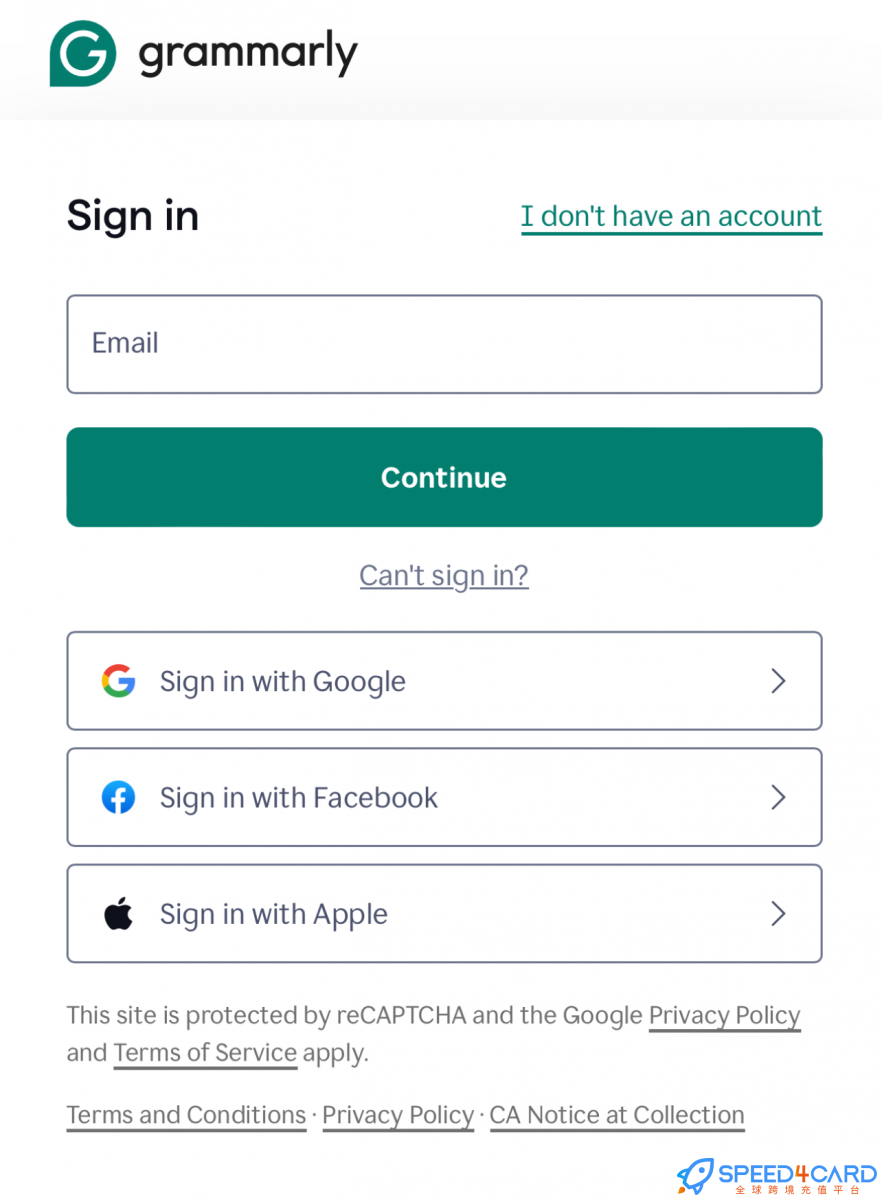Select the Facebook icon on sign-in option
The height and width of the screenshot is (1200, 882).
[118, 797]
